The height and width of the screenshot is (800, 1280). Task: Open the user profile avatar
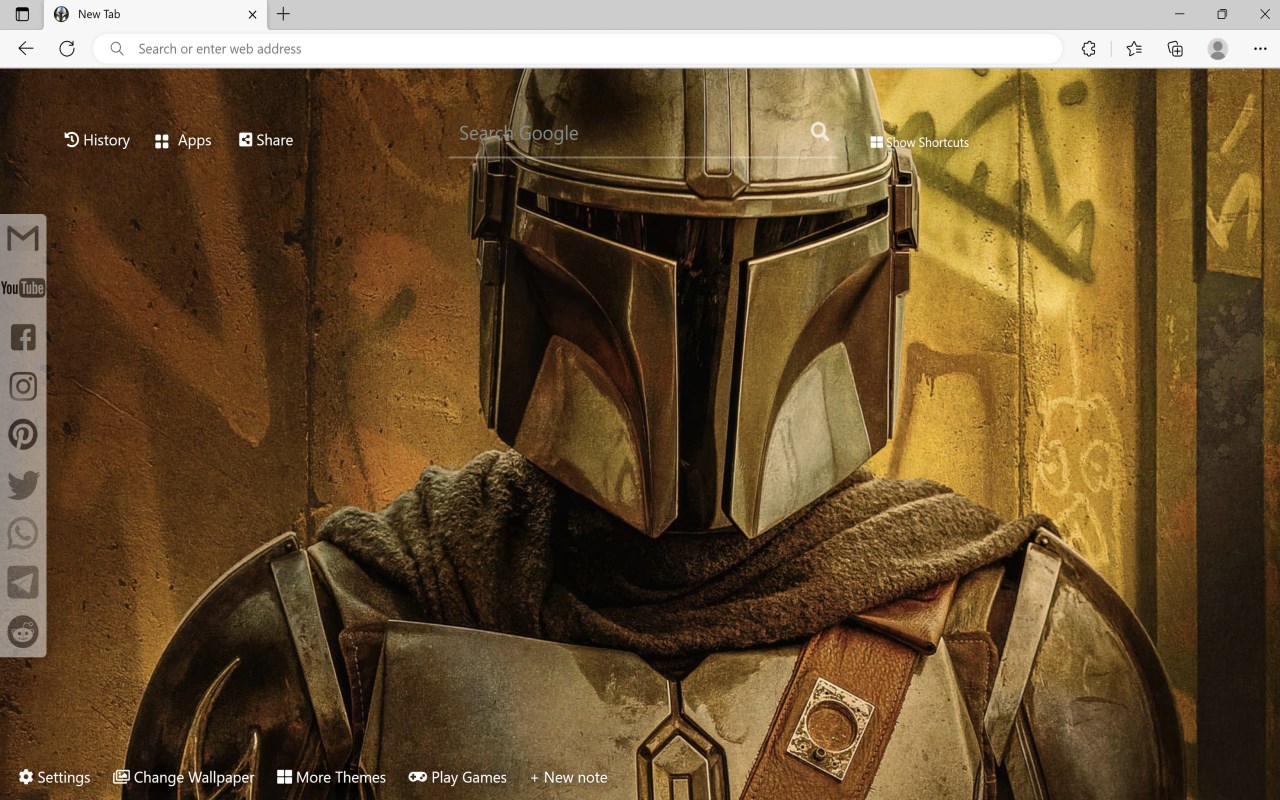pyautogui.click(x=1217, y=48)
